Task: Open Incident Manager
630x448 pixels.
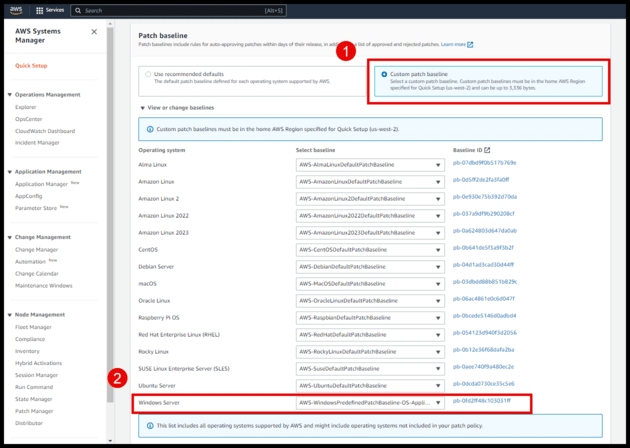Action: point(37,143)
